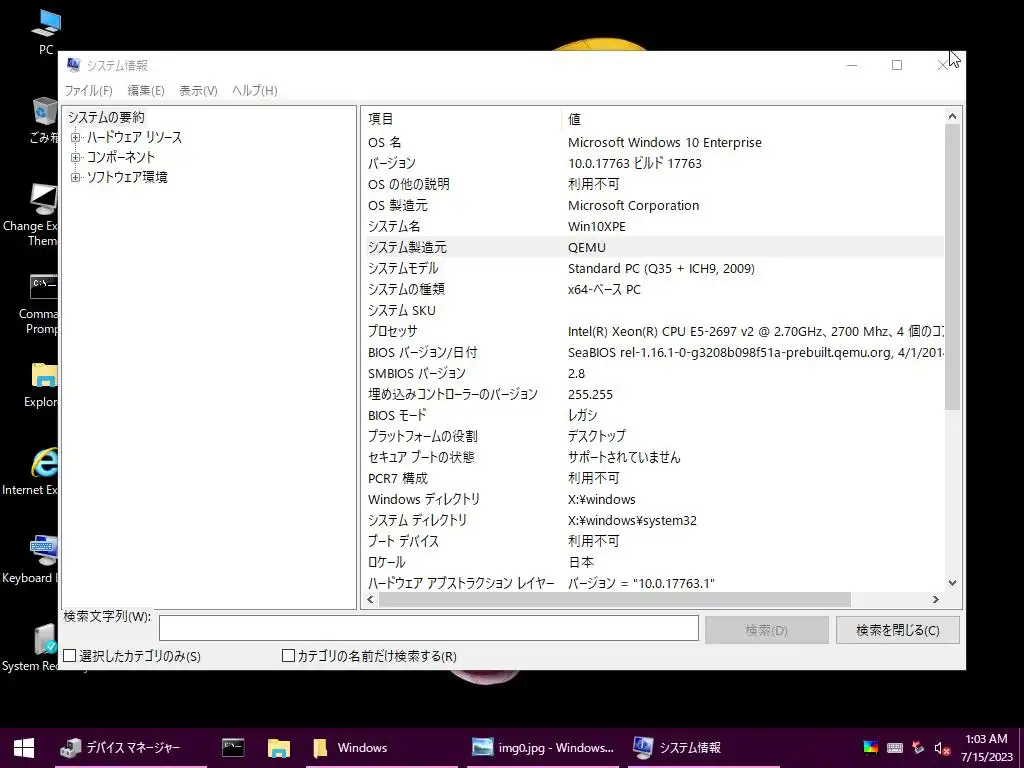This screenshot has width=1024, height=768.
Task: Select the OS 名 row
Action: 653,142
